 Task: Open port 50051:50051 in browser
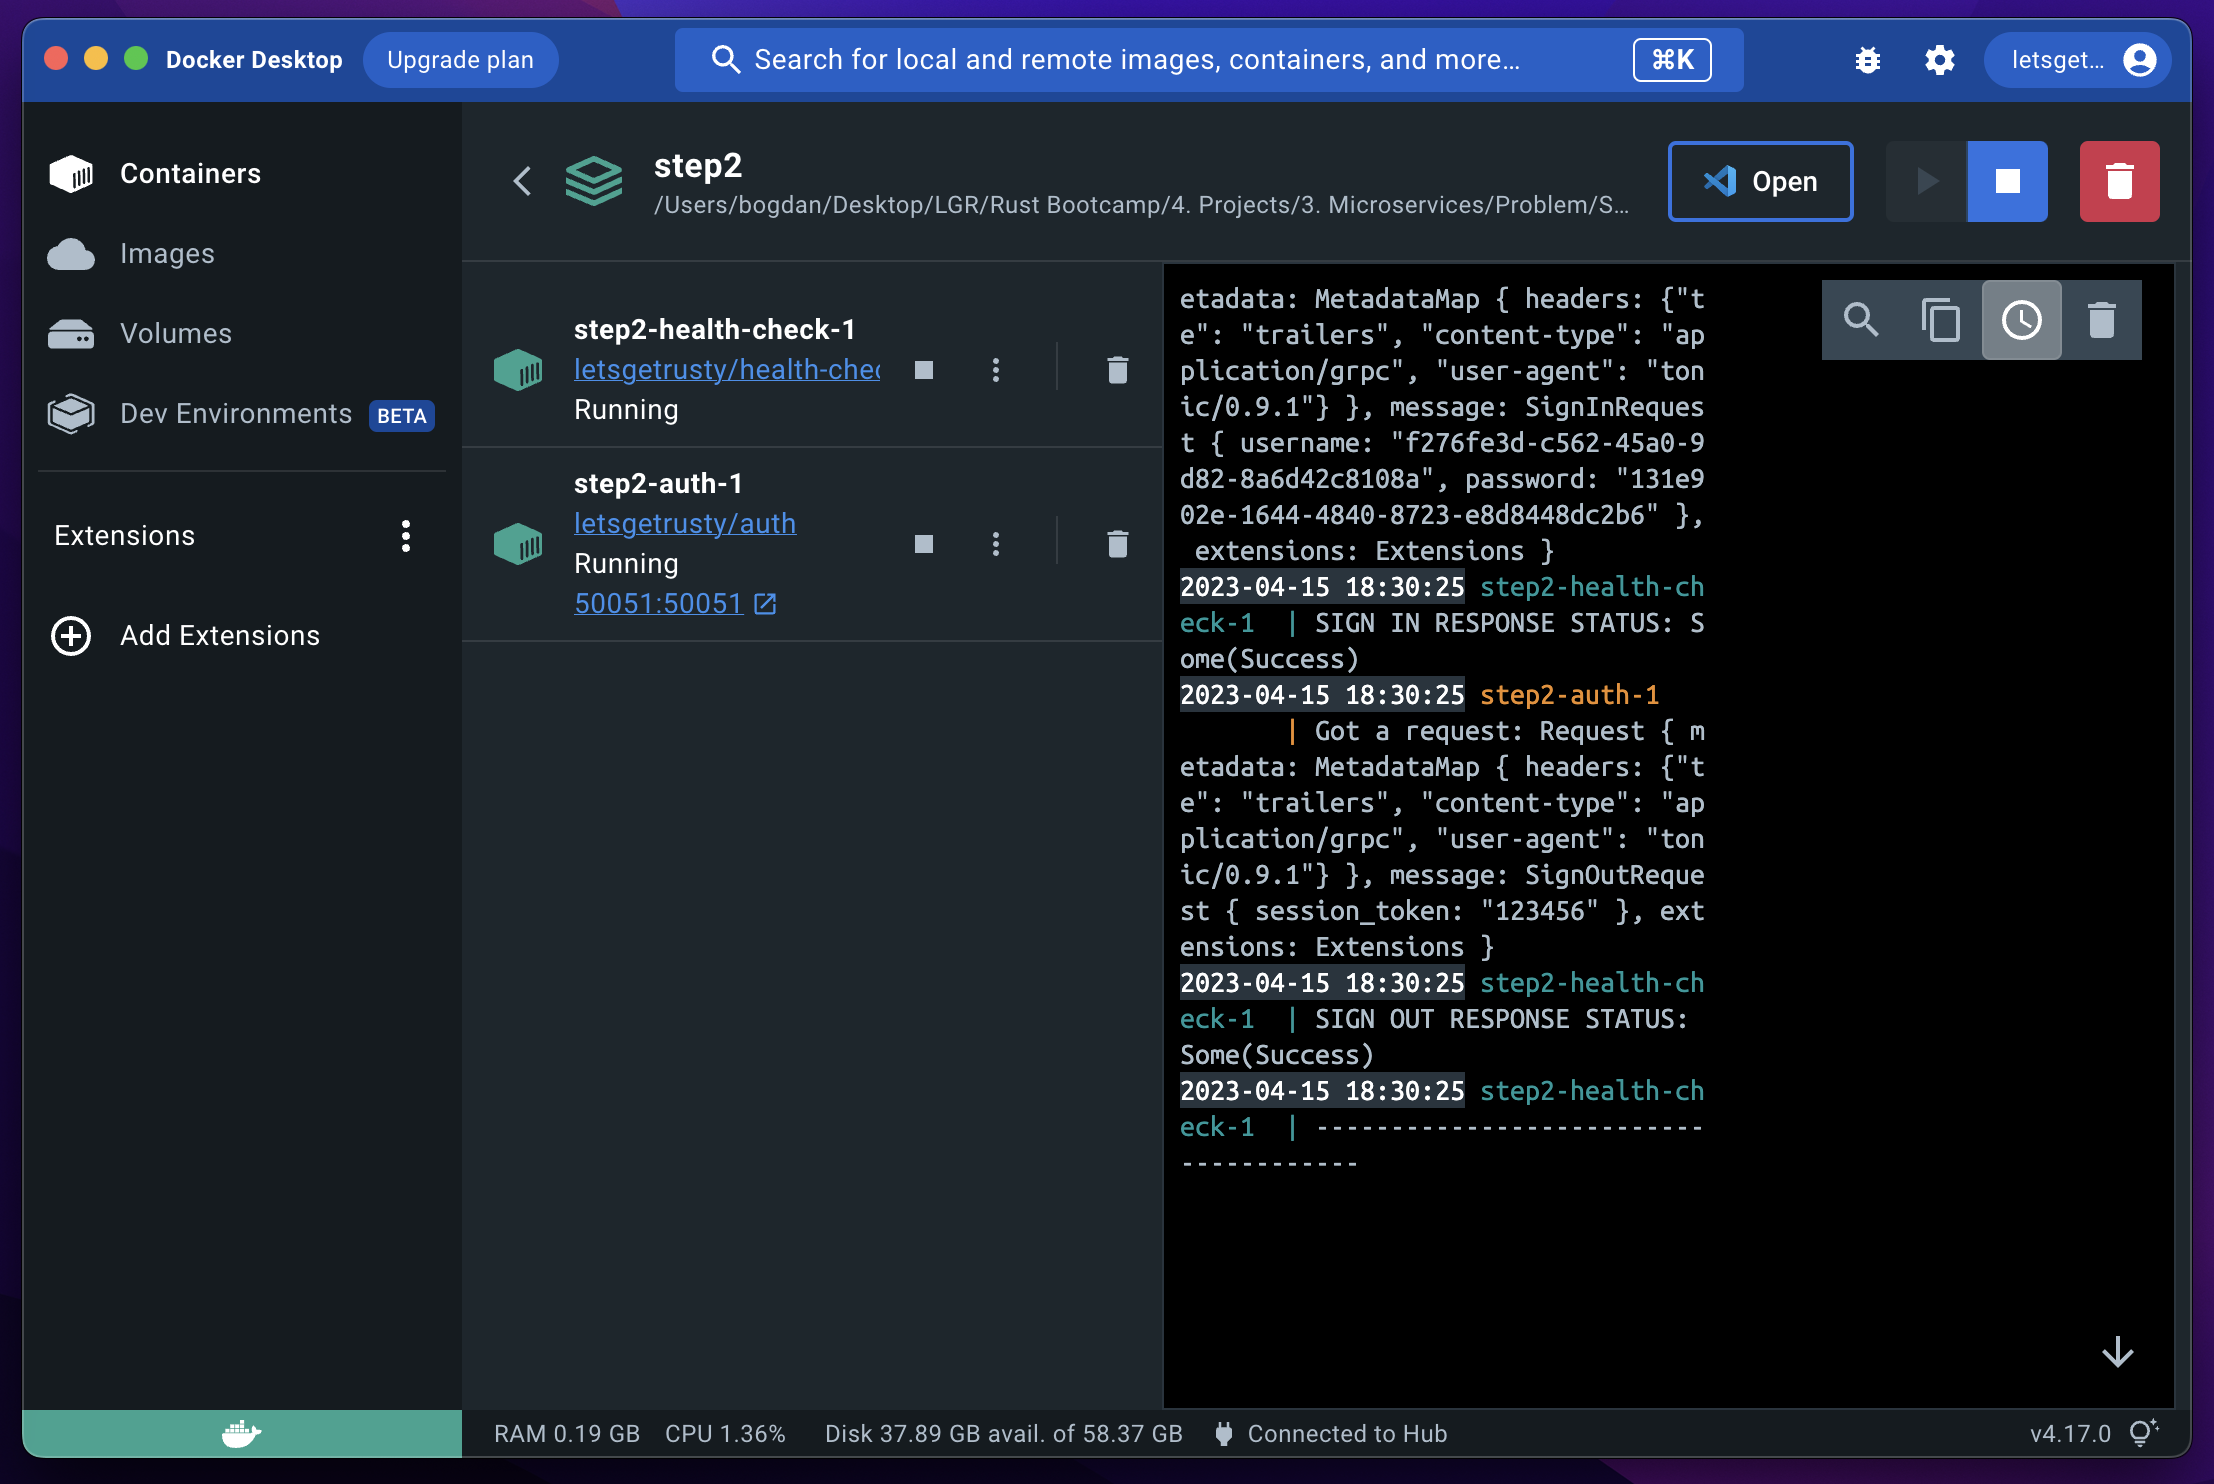point(675,604)
